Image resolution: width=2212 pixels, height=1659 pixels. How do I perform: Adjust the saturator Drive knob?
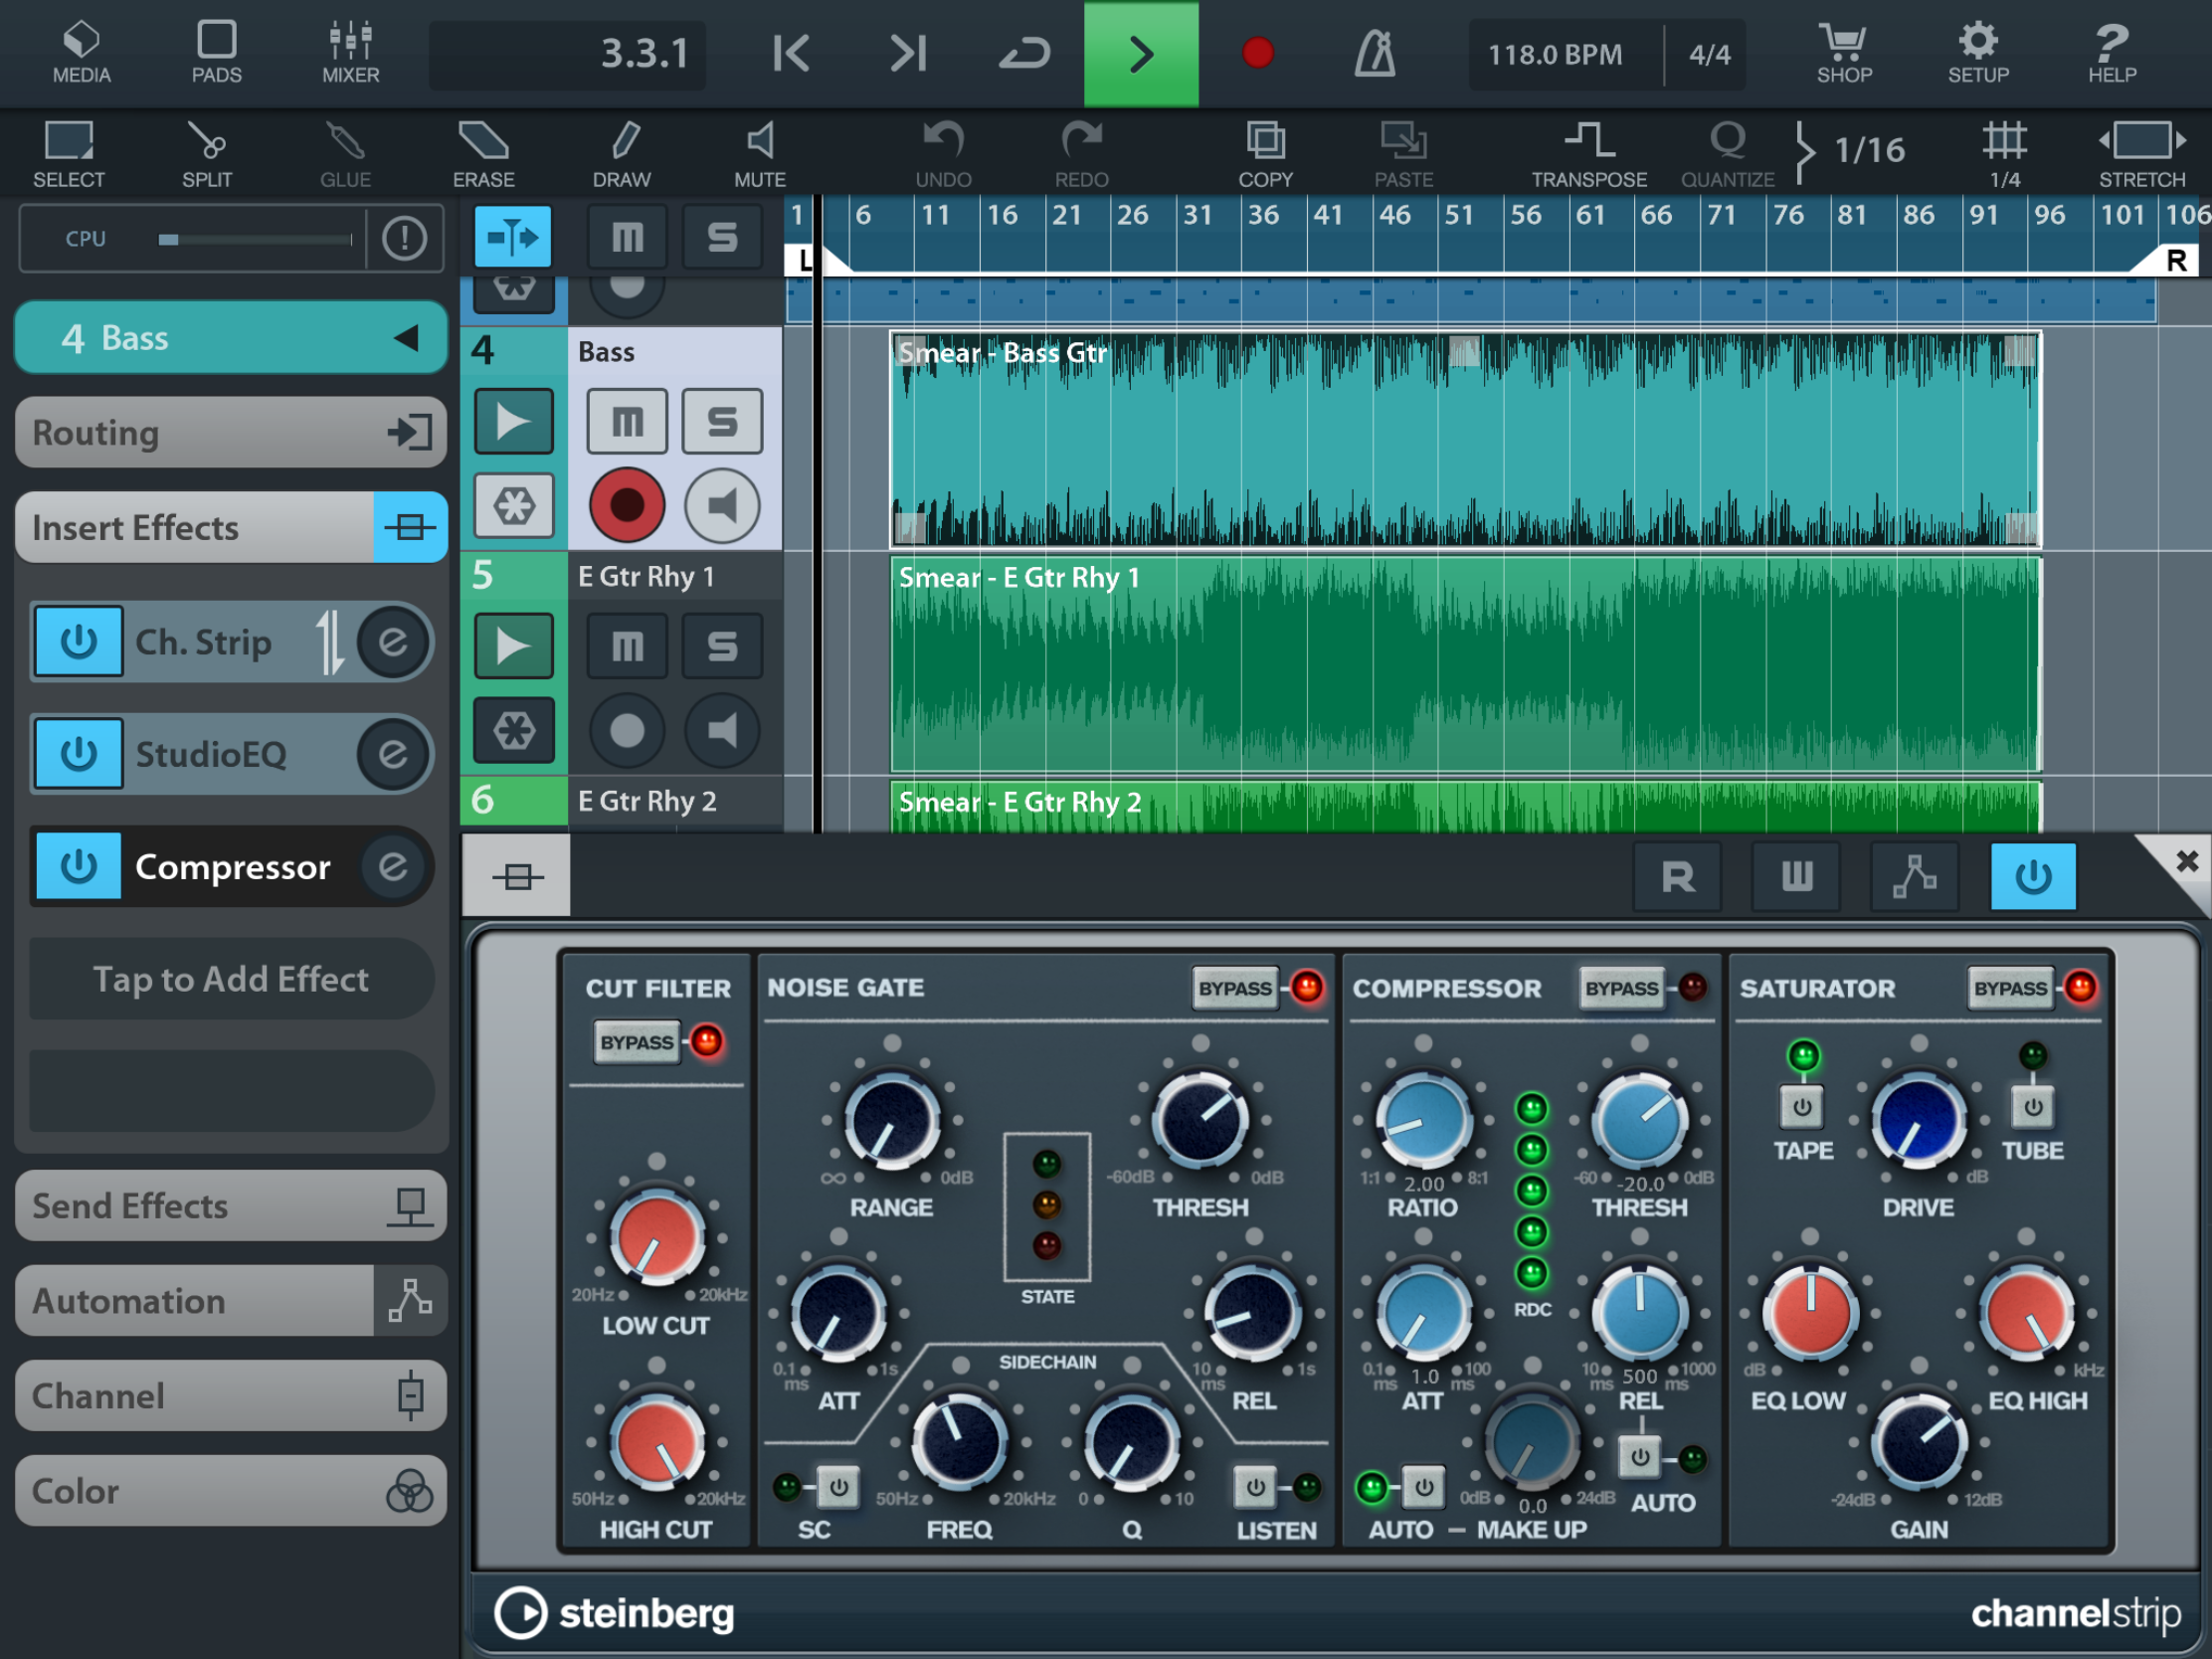[x=1918, y=1120]
